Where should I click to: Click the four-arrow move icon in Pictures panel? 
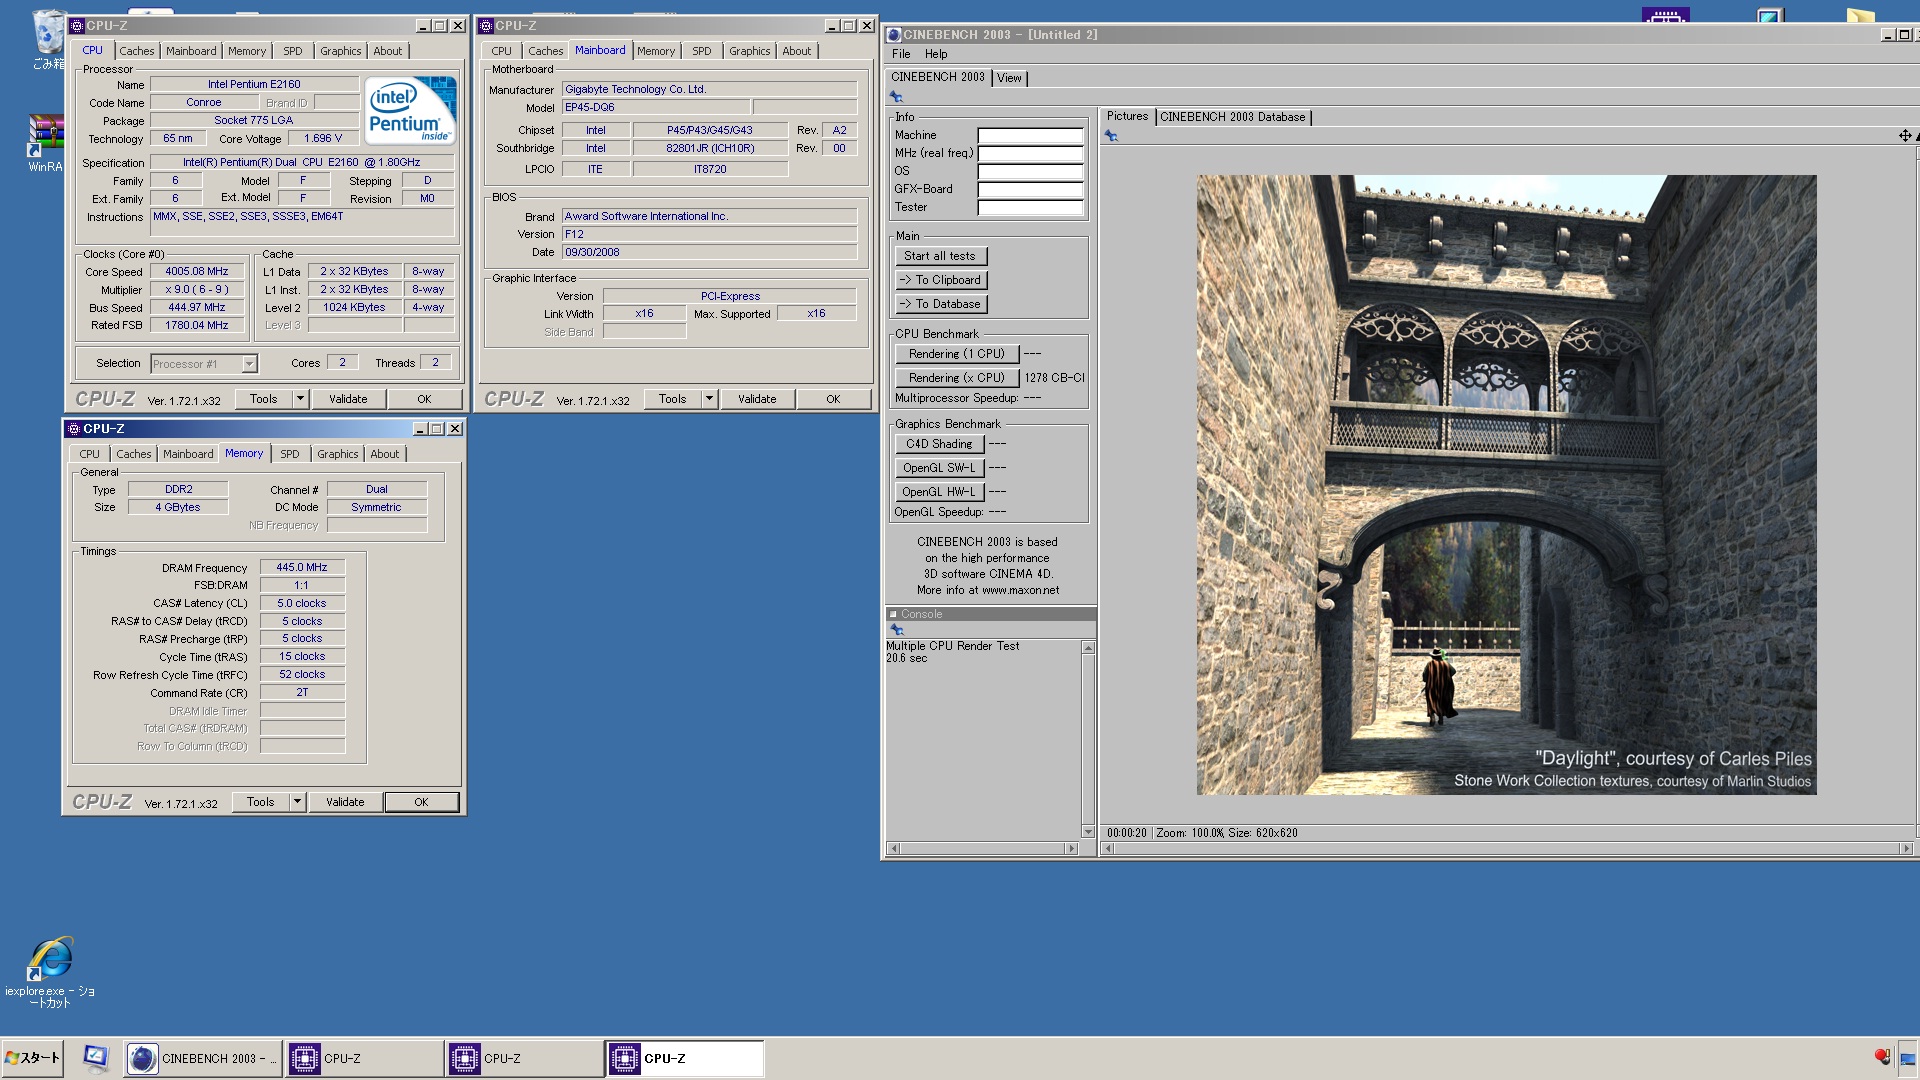(1905, 136)
